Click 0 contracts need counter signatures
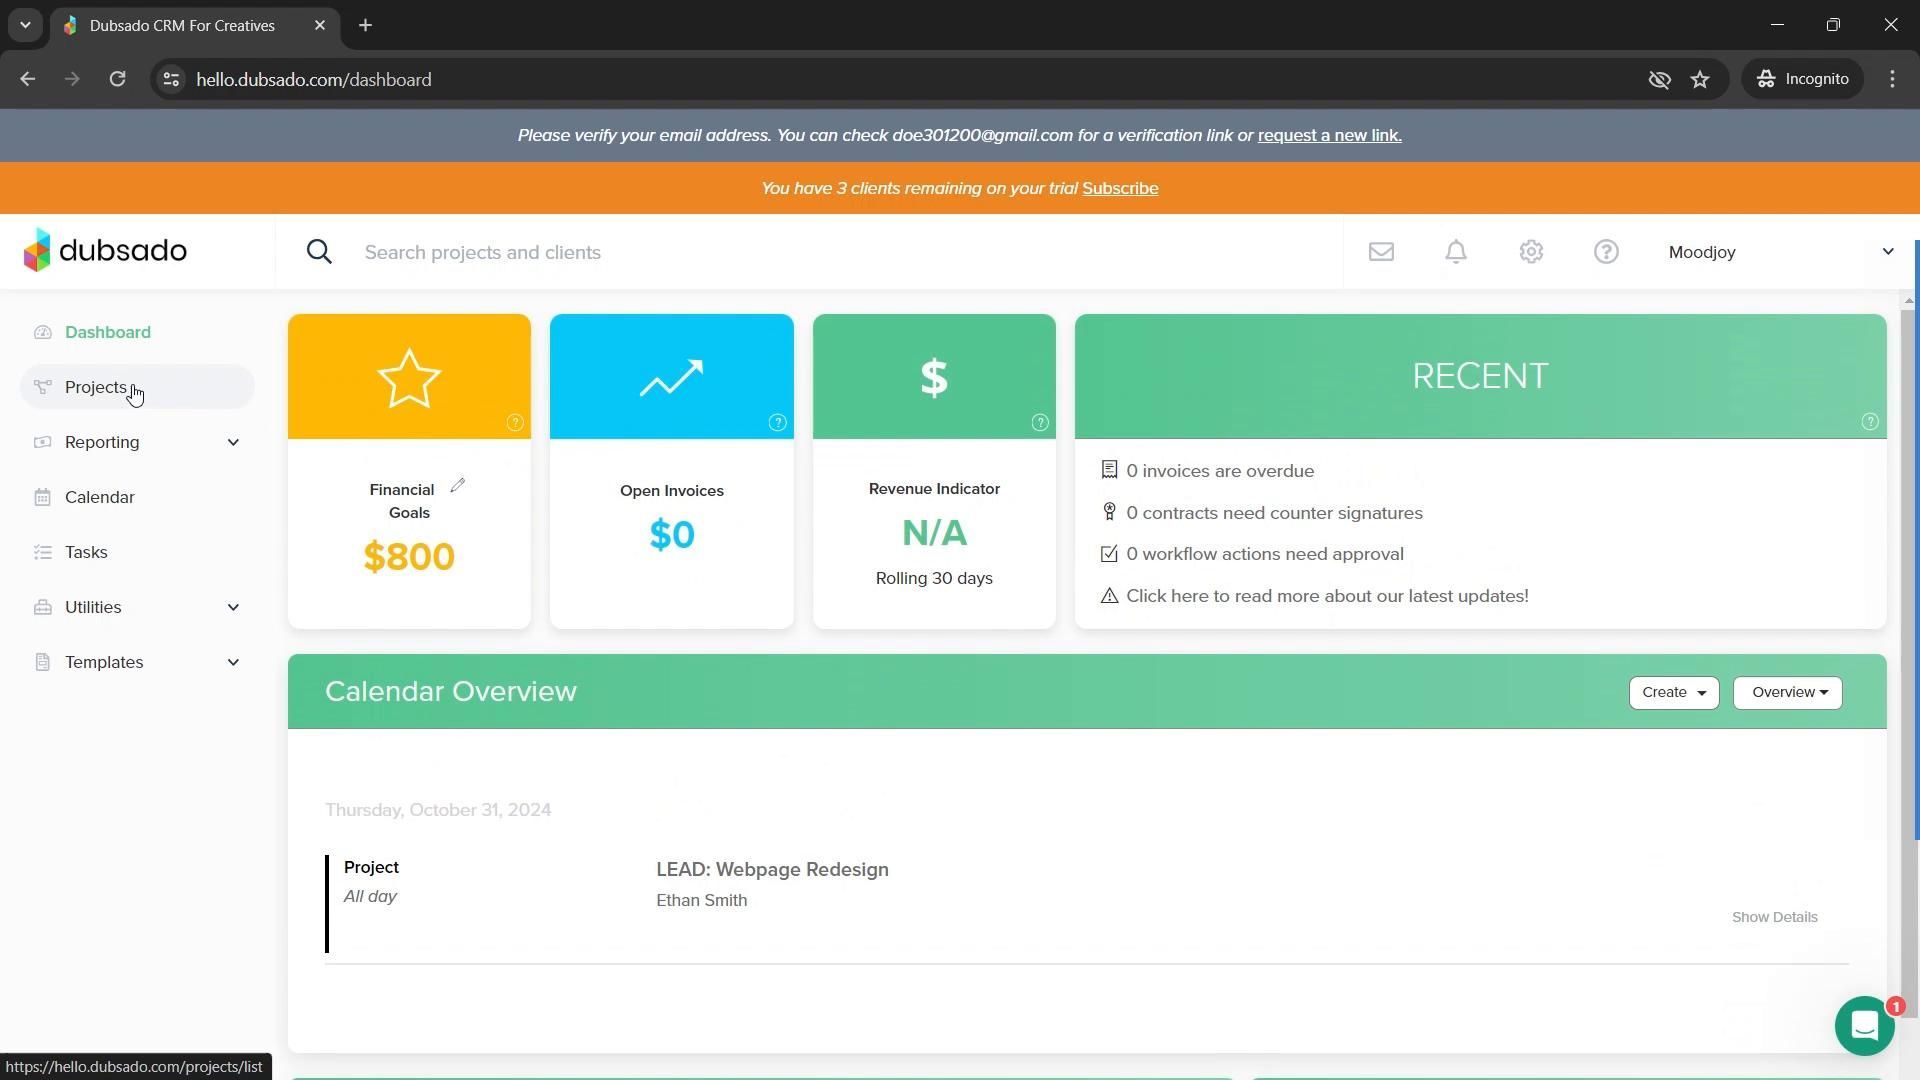 click(1273, 513)
